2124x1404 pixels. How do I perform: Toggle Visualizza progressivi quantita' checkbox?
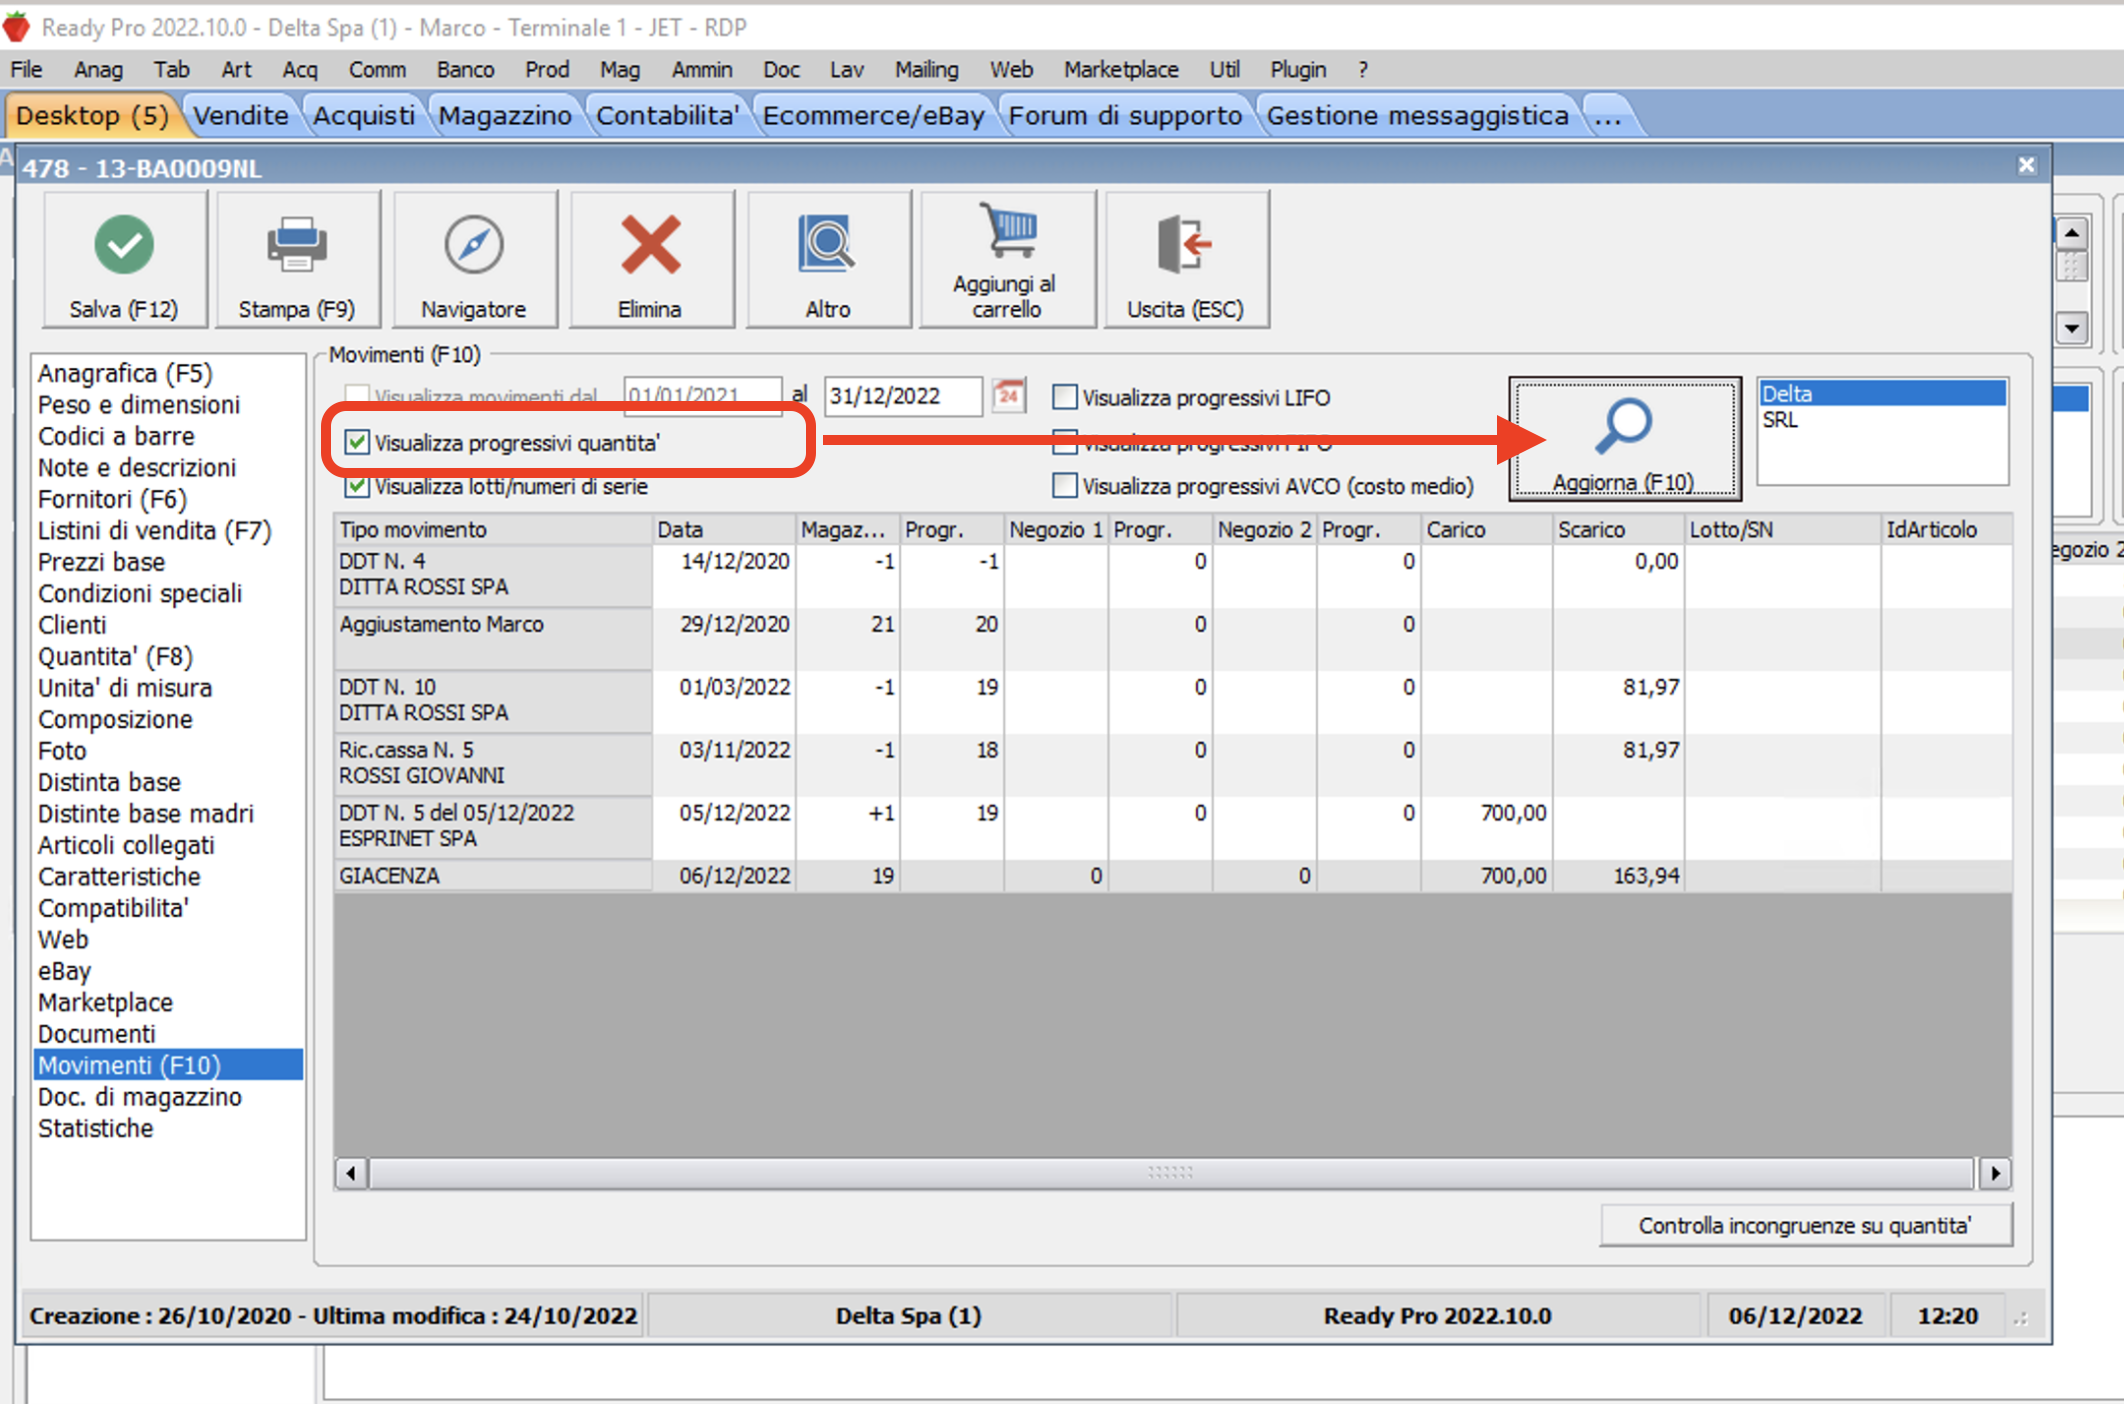pyautogui.click(x=357, y=442)
